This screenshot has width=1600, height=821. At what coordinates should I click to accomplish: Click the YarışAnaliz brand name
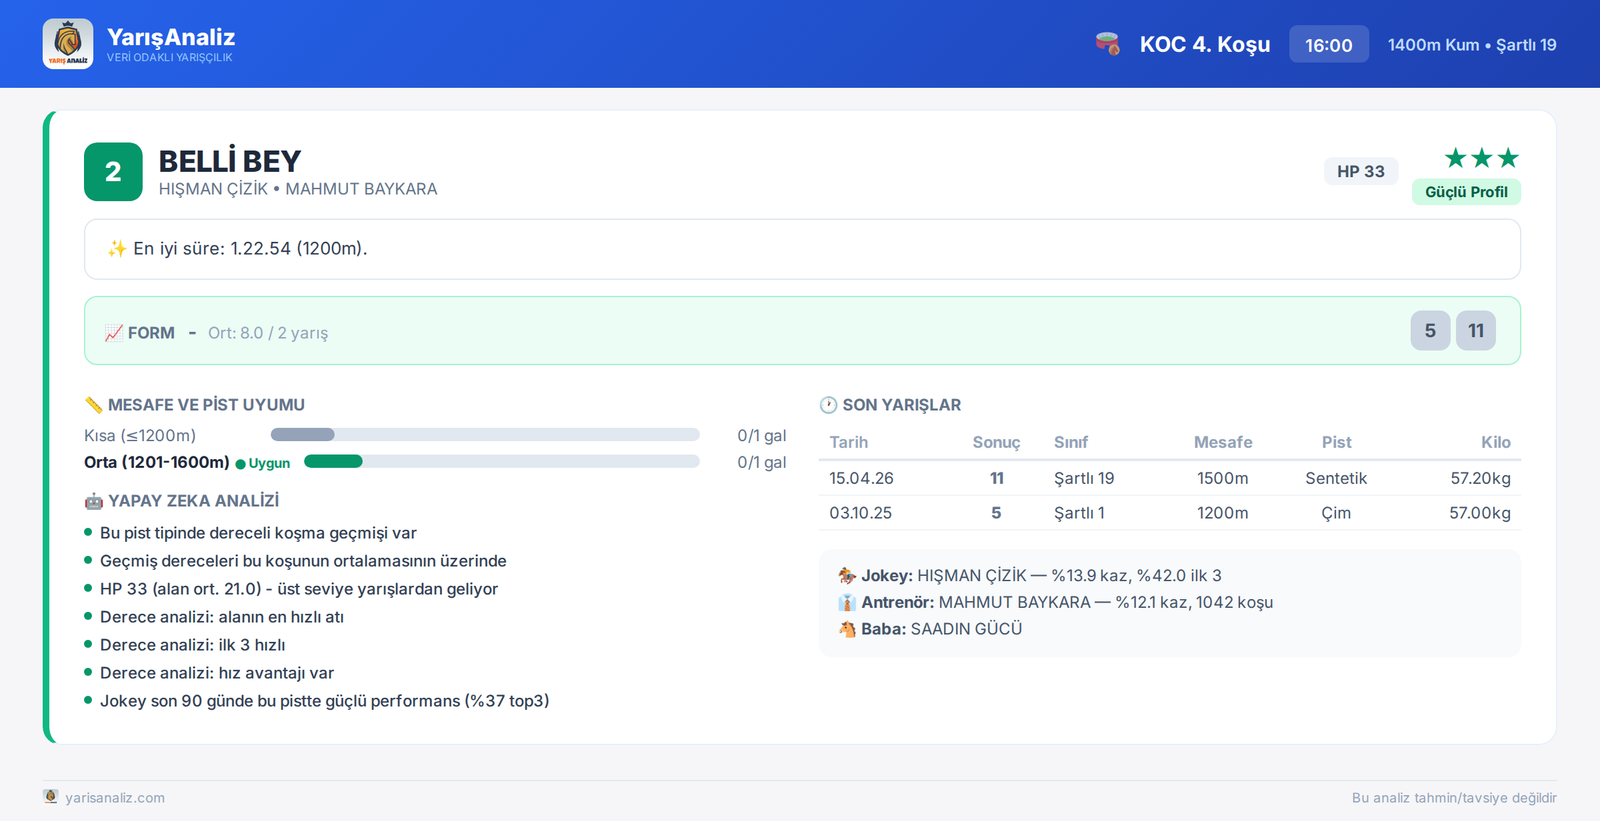click(x=171, y=37)
